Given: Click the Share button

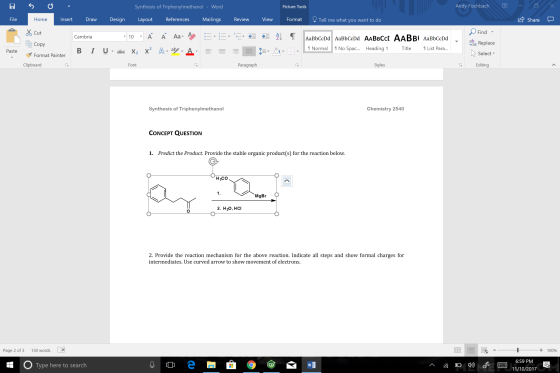Looking at the screenshot, I should (529, 20).
